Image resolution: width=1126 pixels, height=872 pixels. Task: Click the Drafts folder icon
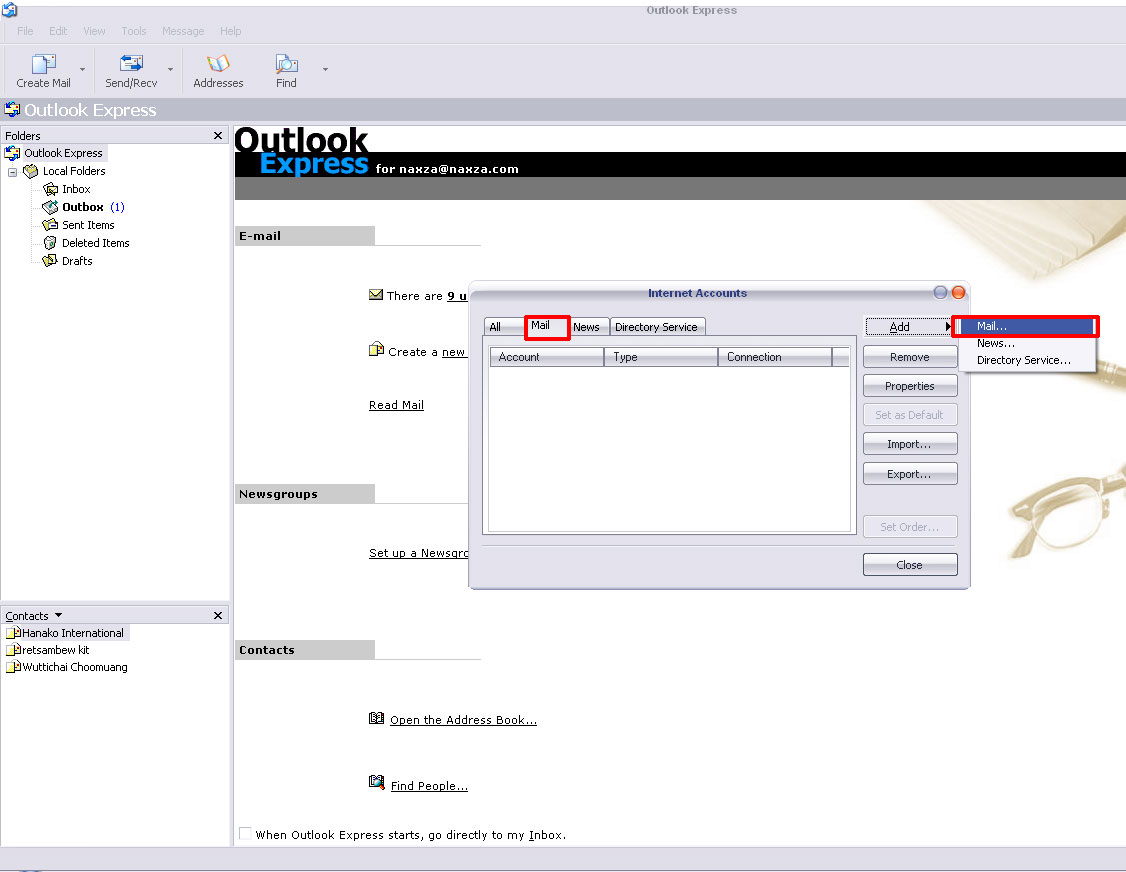click(x=50, y=261)
